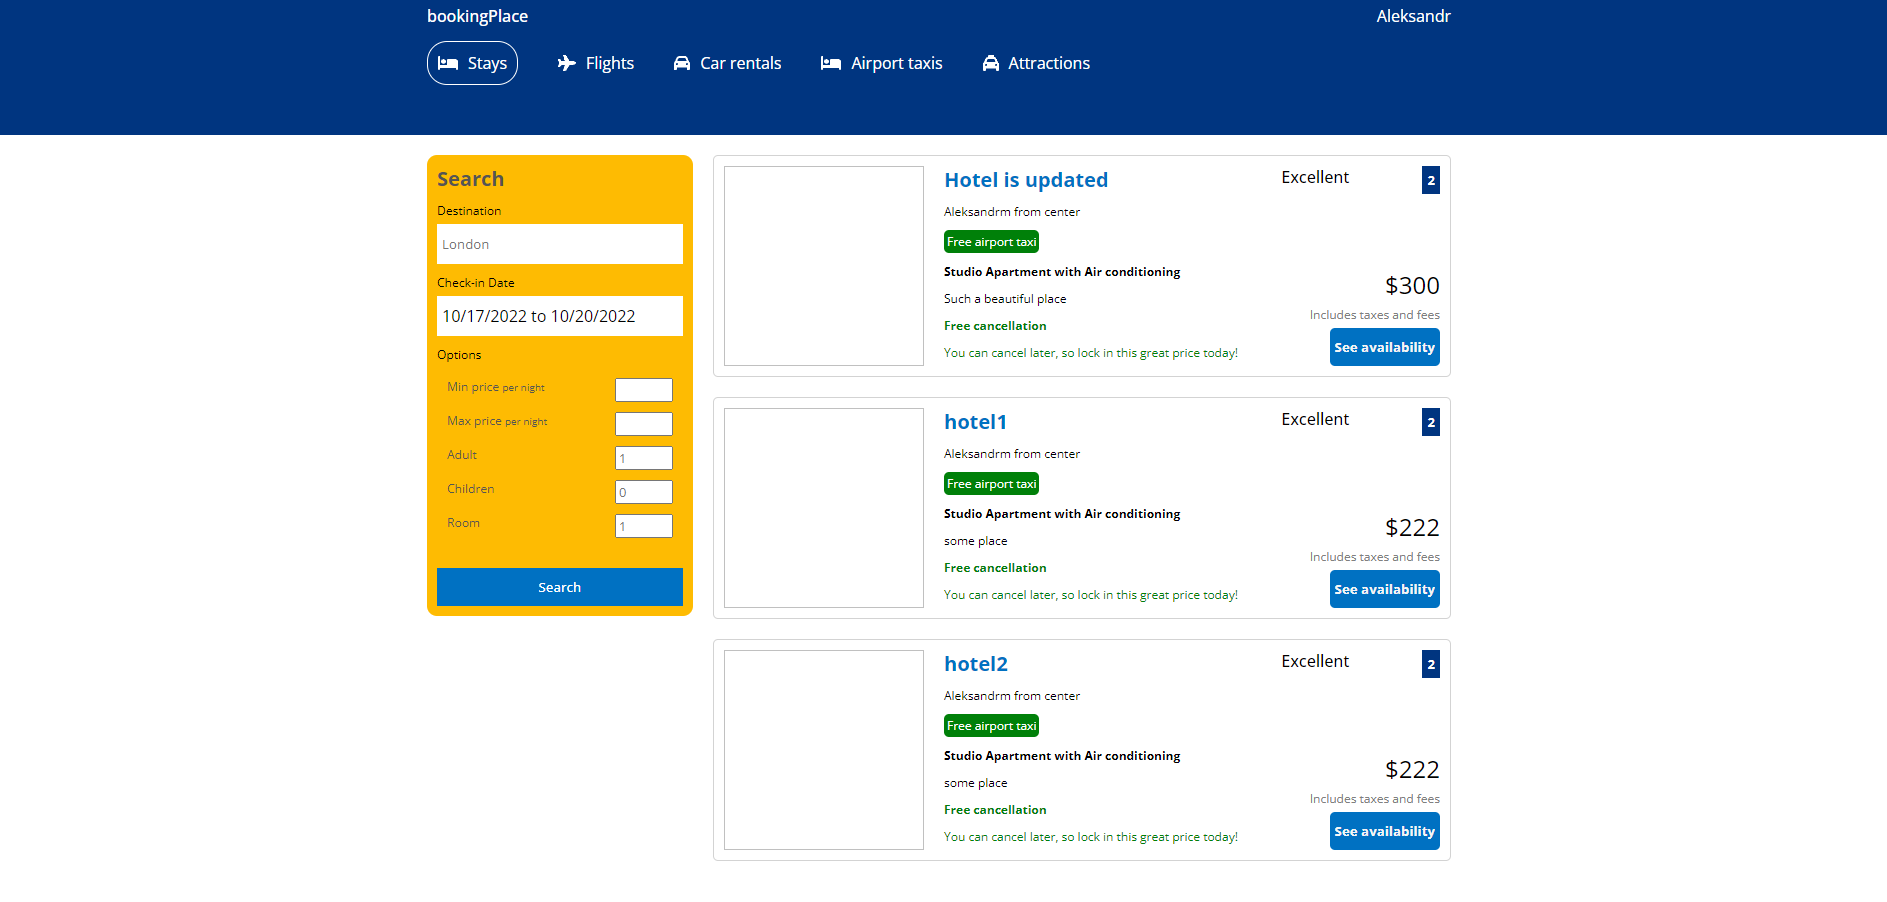Click the Min price per night field

644,390
